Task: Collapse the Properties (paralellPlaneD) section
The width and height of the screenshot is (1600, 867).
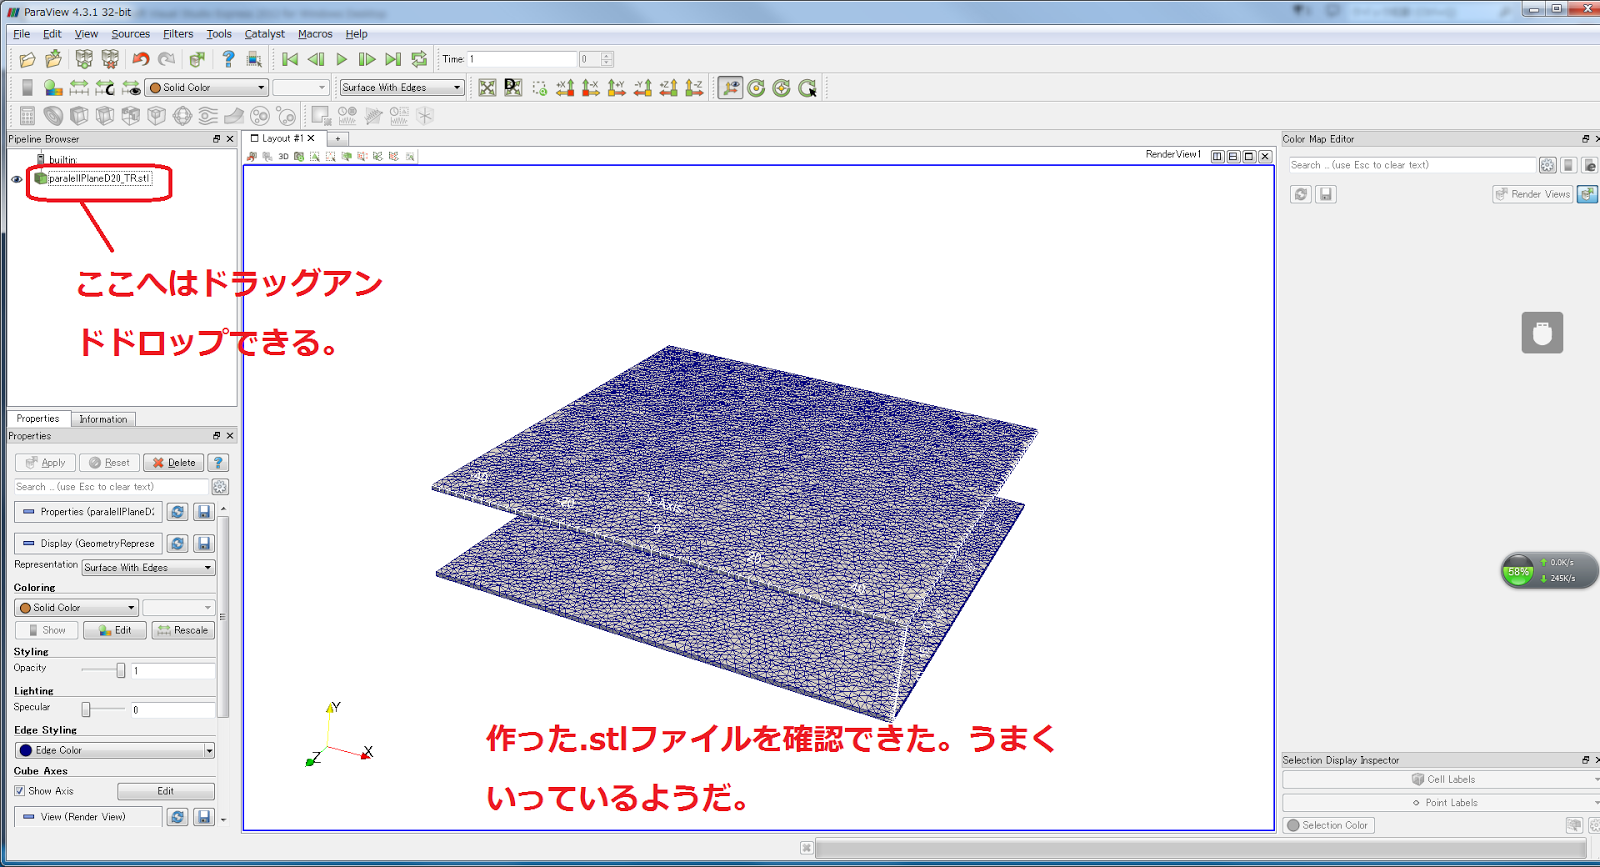Action: pyautogui.click(x=88, y=512)
